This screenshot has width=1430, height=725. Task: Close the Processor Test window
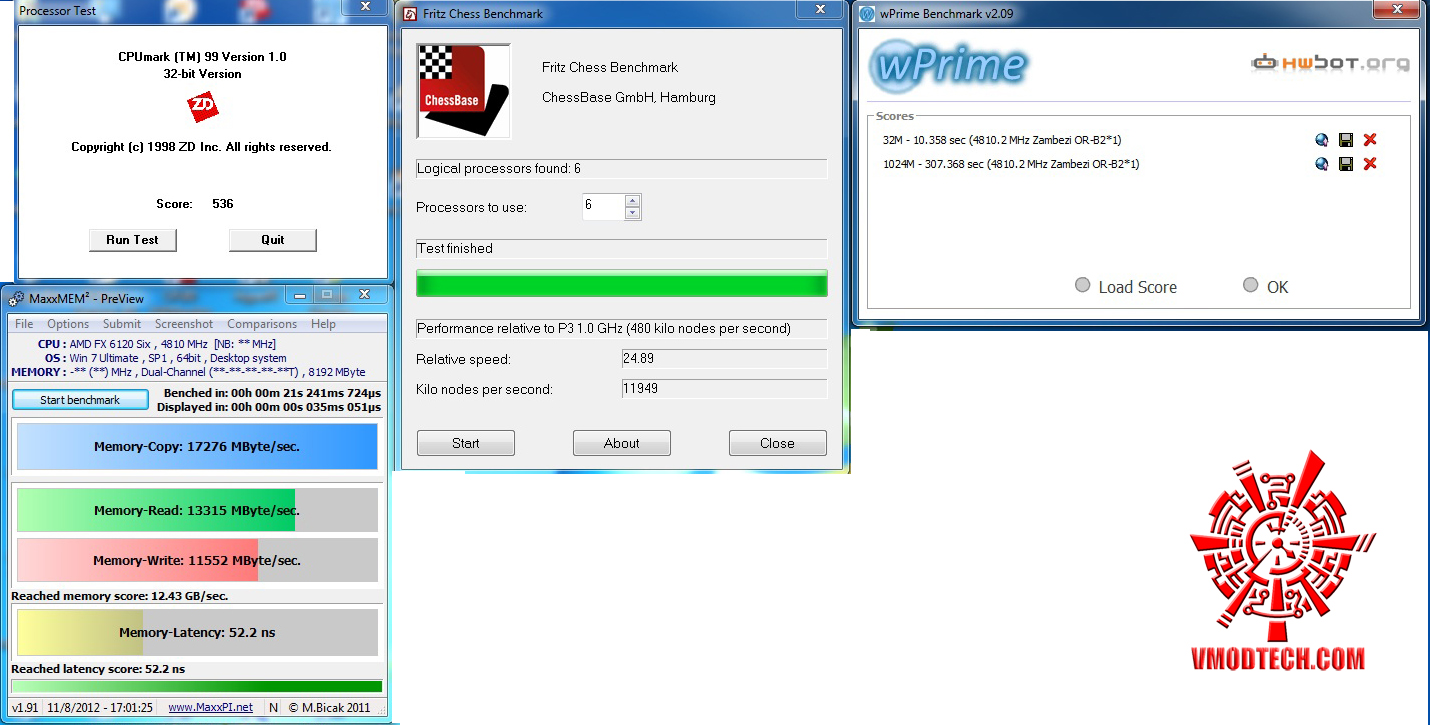365,7
